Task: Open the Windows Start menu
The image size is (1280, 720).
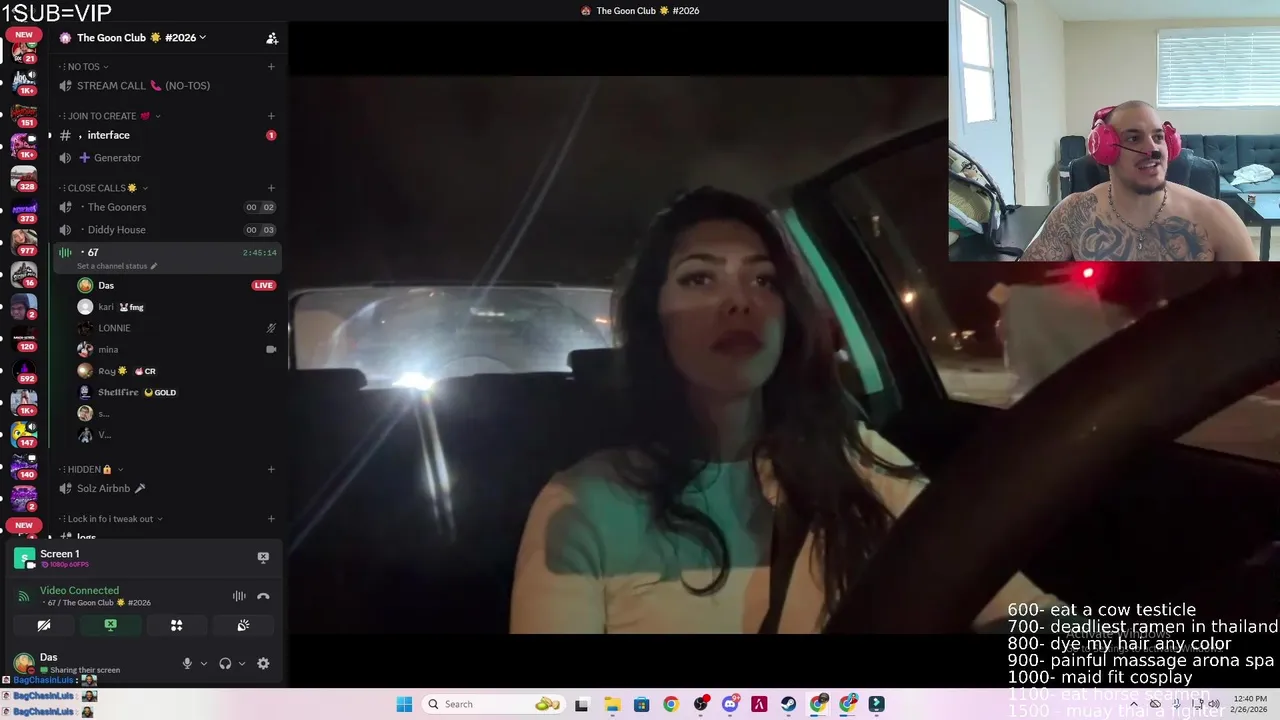Action: [404, 704]
